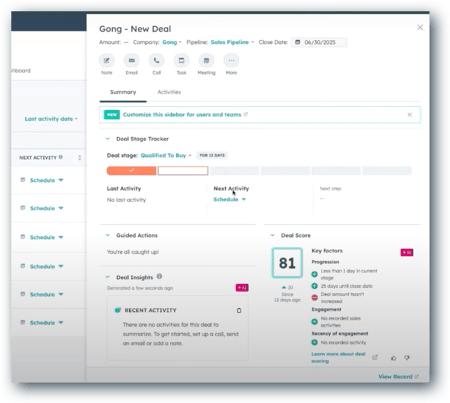Open the View Record link
The image size is (450, 403).
(x=398, y=377)
